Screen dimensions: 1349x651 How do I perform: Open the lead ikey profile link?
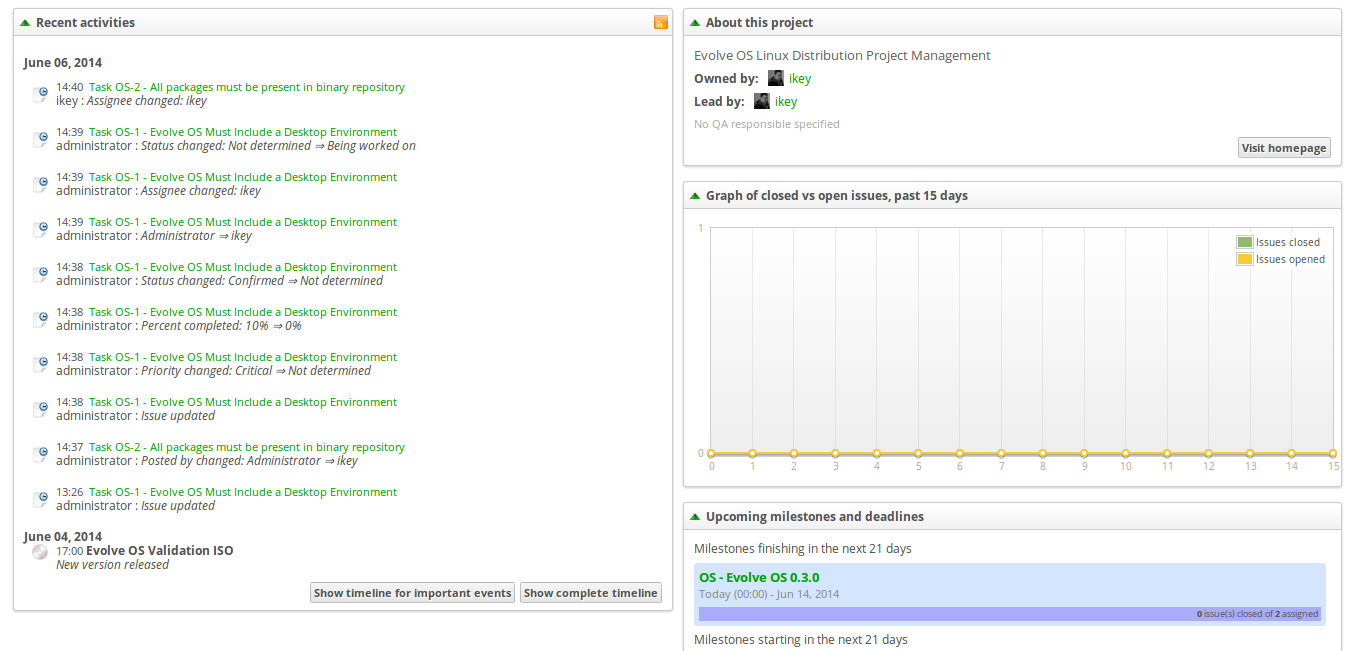(786, 101)
